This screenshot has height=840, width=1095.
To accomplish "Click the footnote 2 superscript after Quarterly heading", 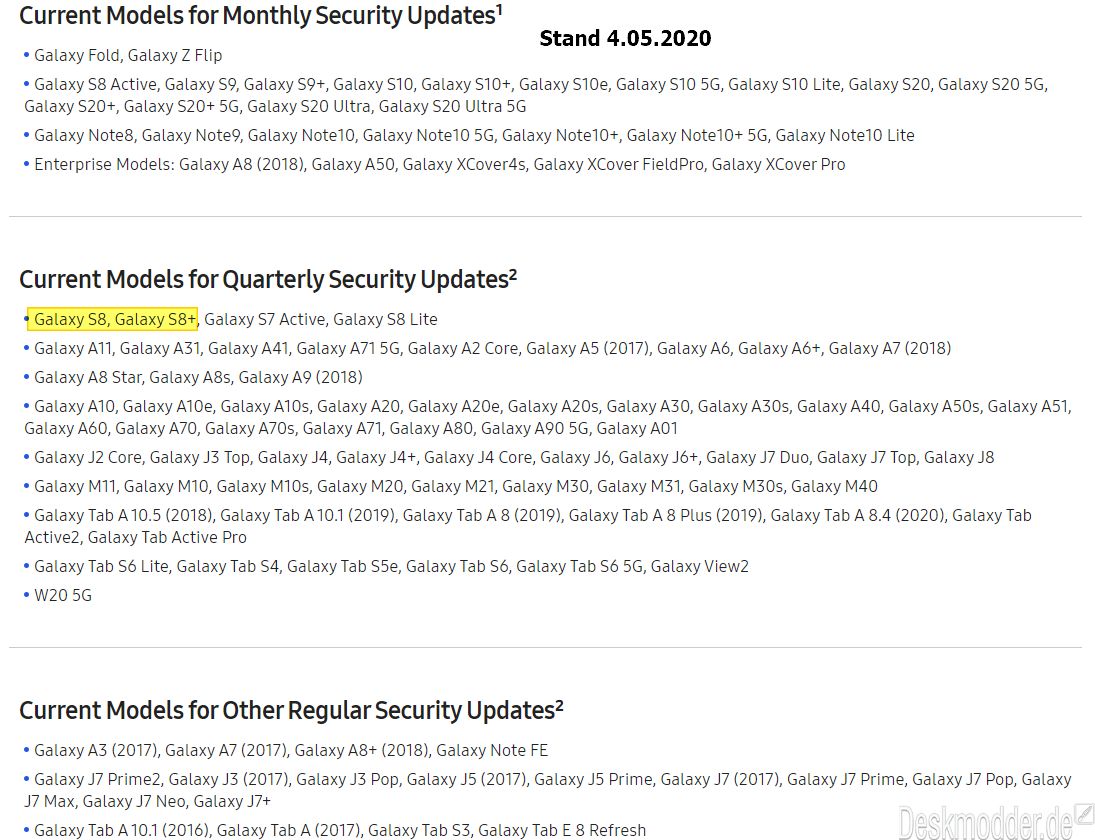I will click(x=513, y=272).
